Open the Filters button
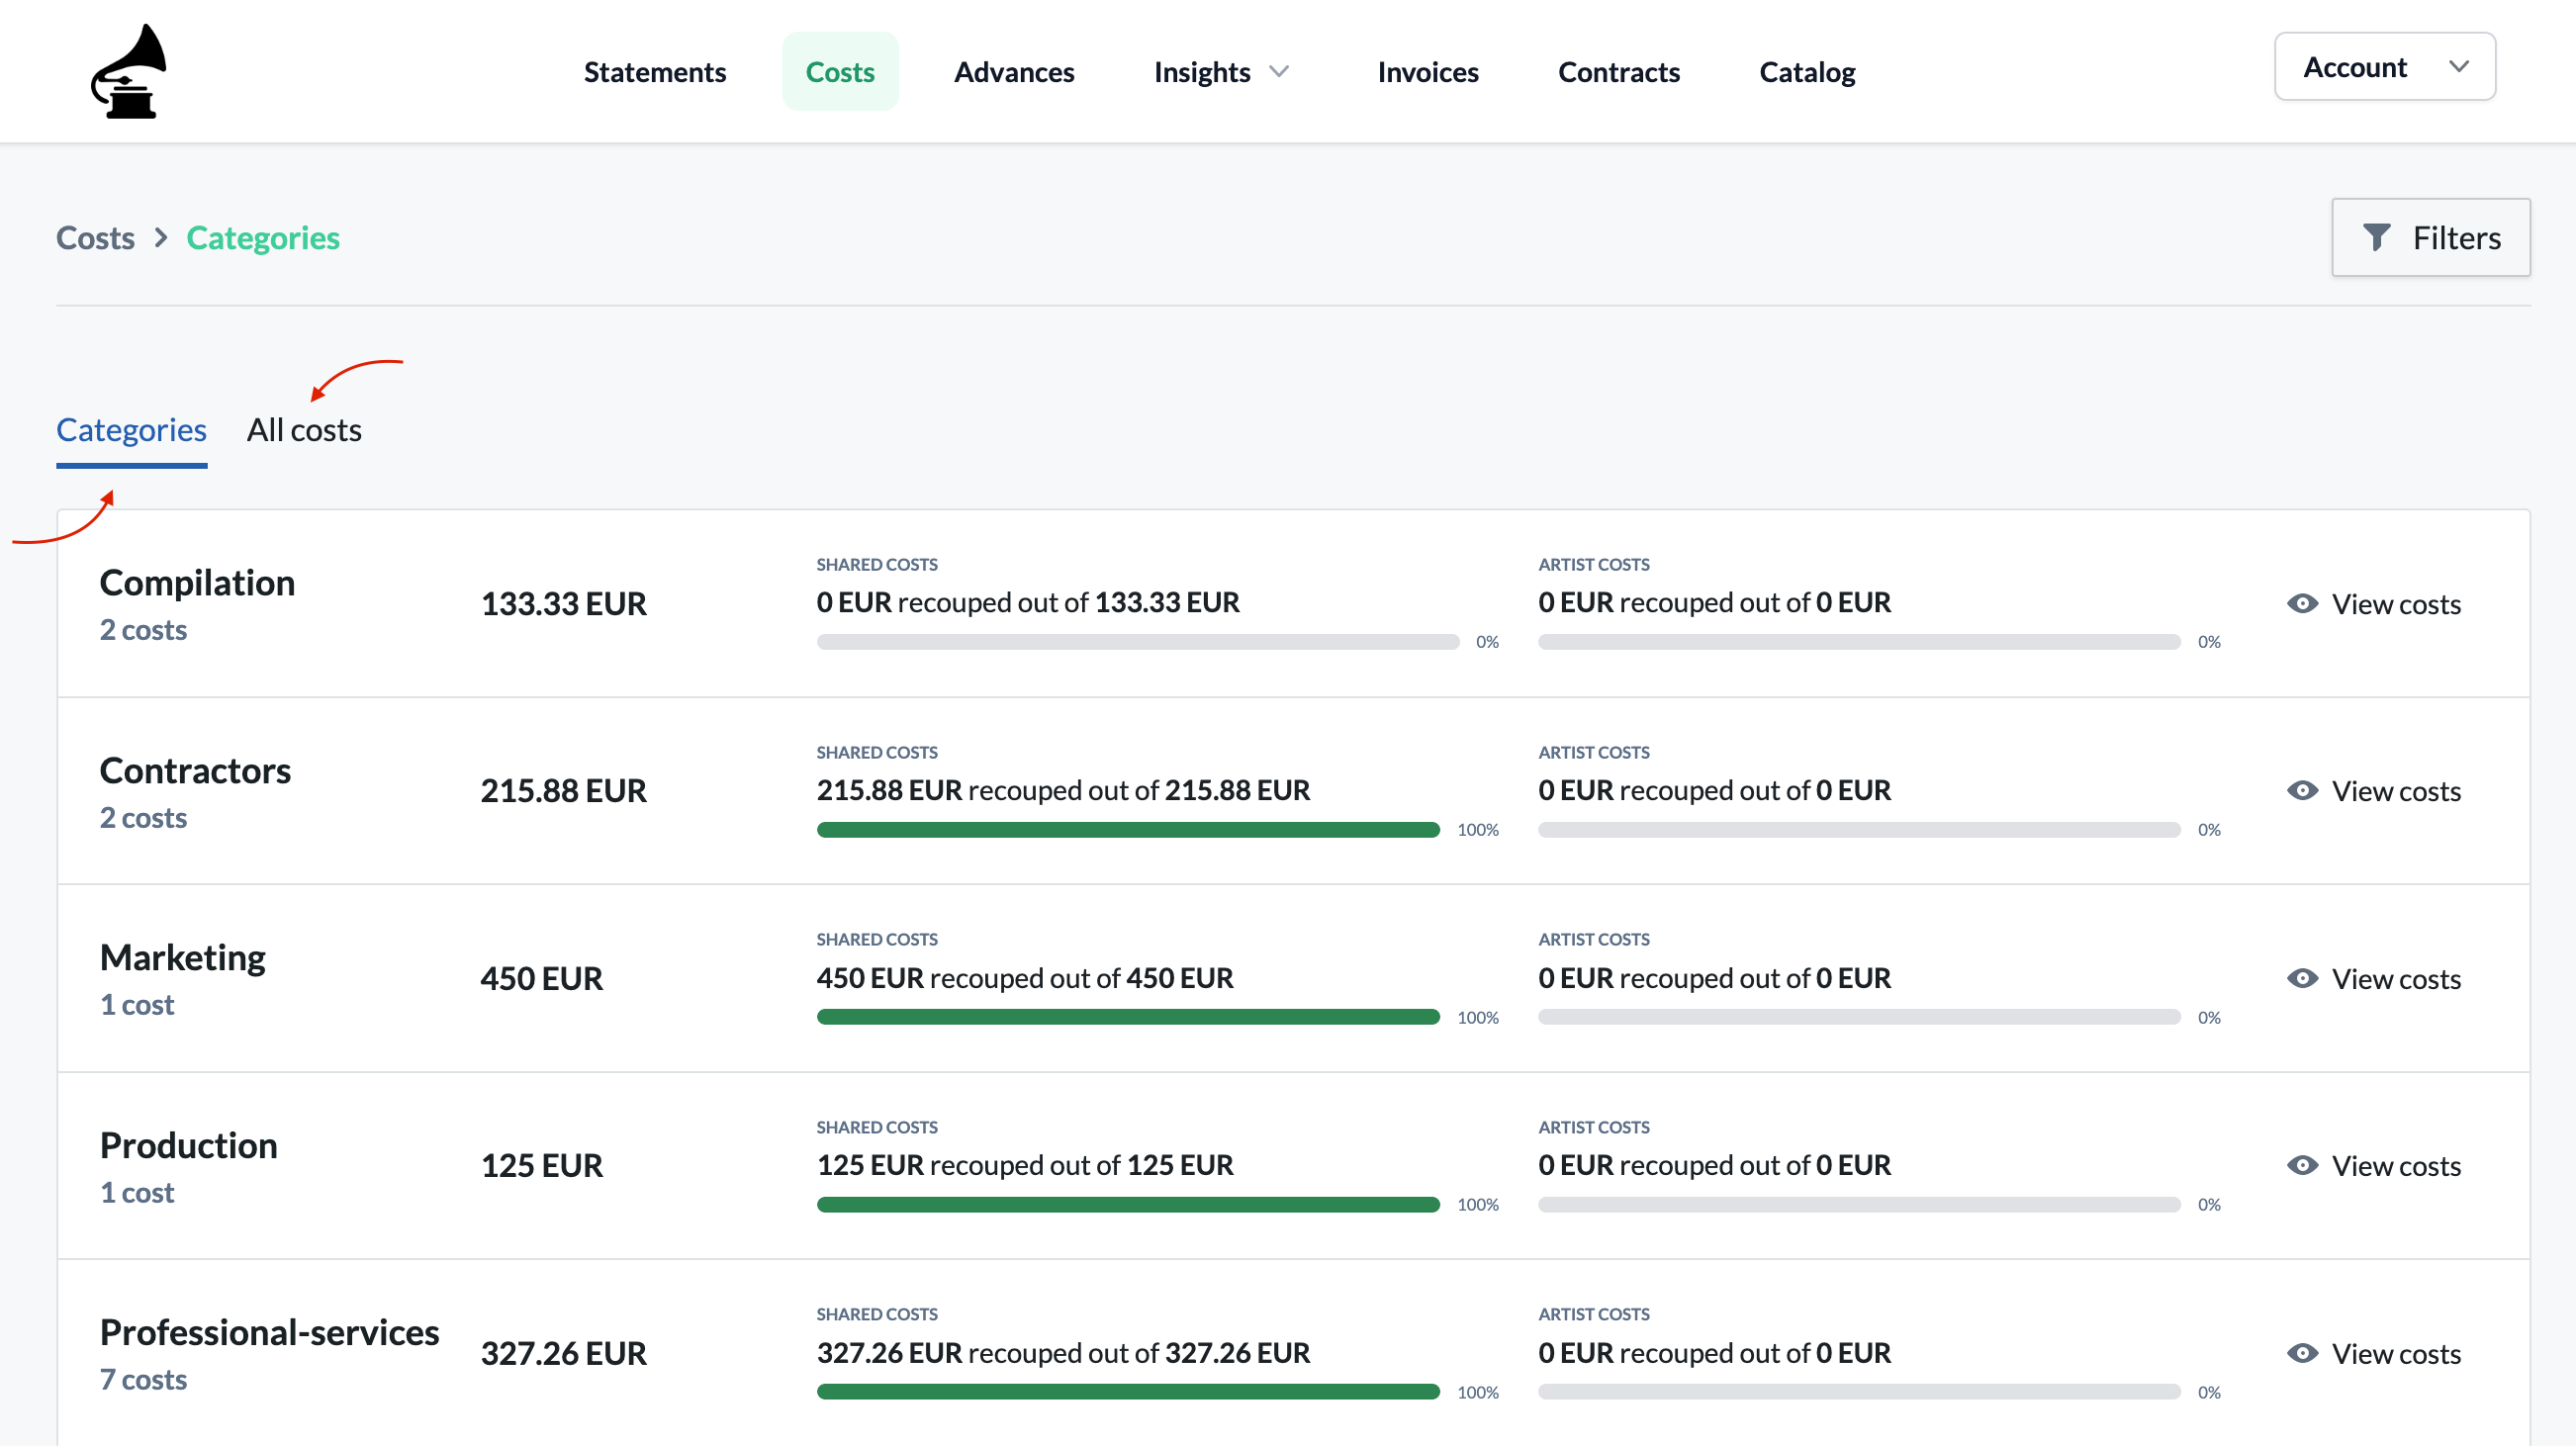The image size is (2576, 1446). pos(2430,238)
